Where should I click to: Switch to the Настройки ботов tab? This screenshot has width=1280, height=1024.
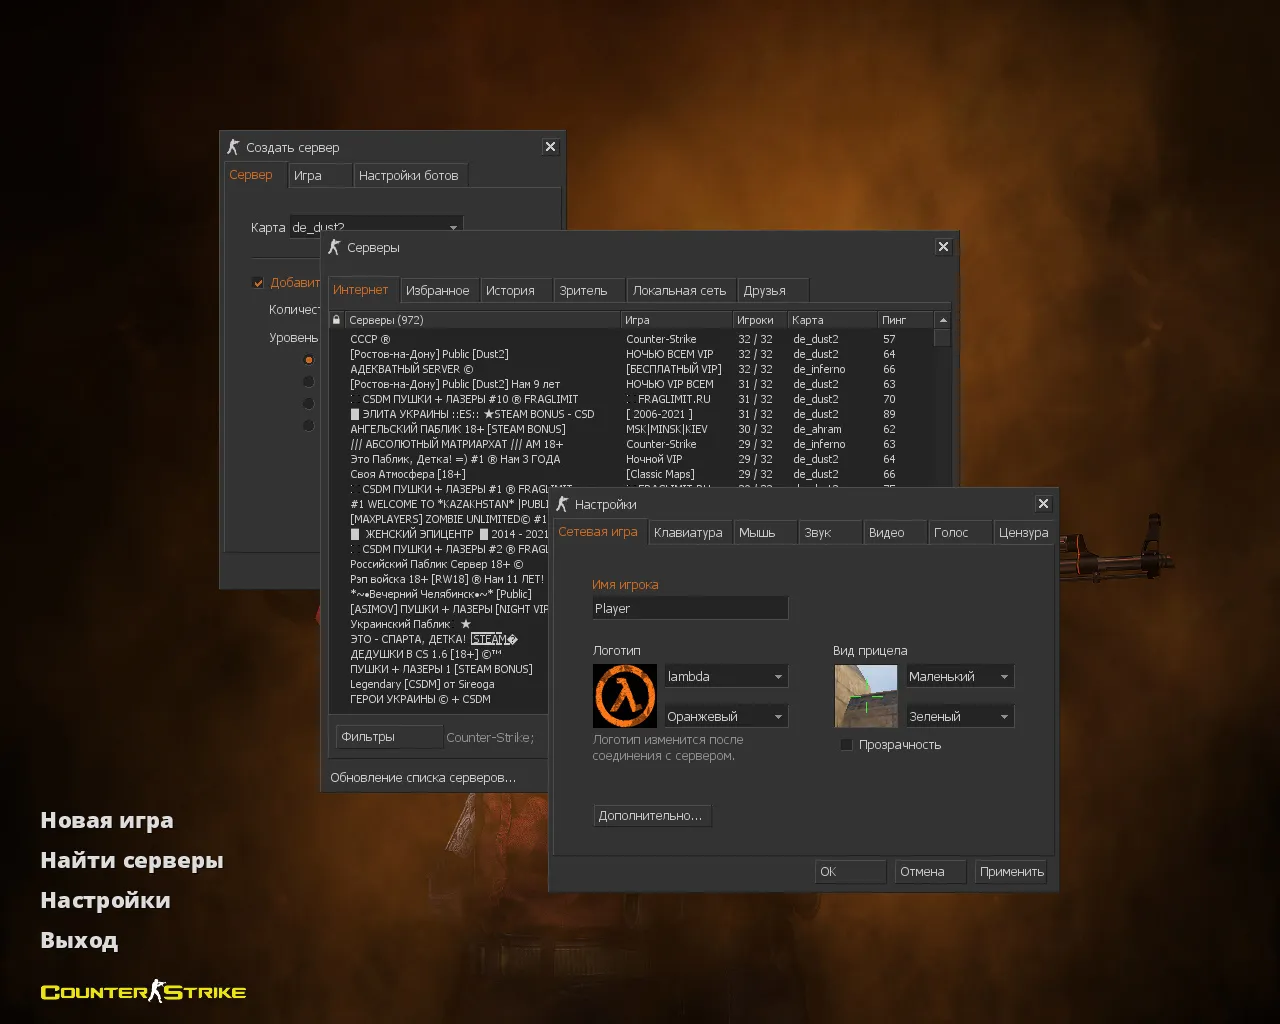click(x=410, y=175)
